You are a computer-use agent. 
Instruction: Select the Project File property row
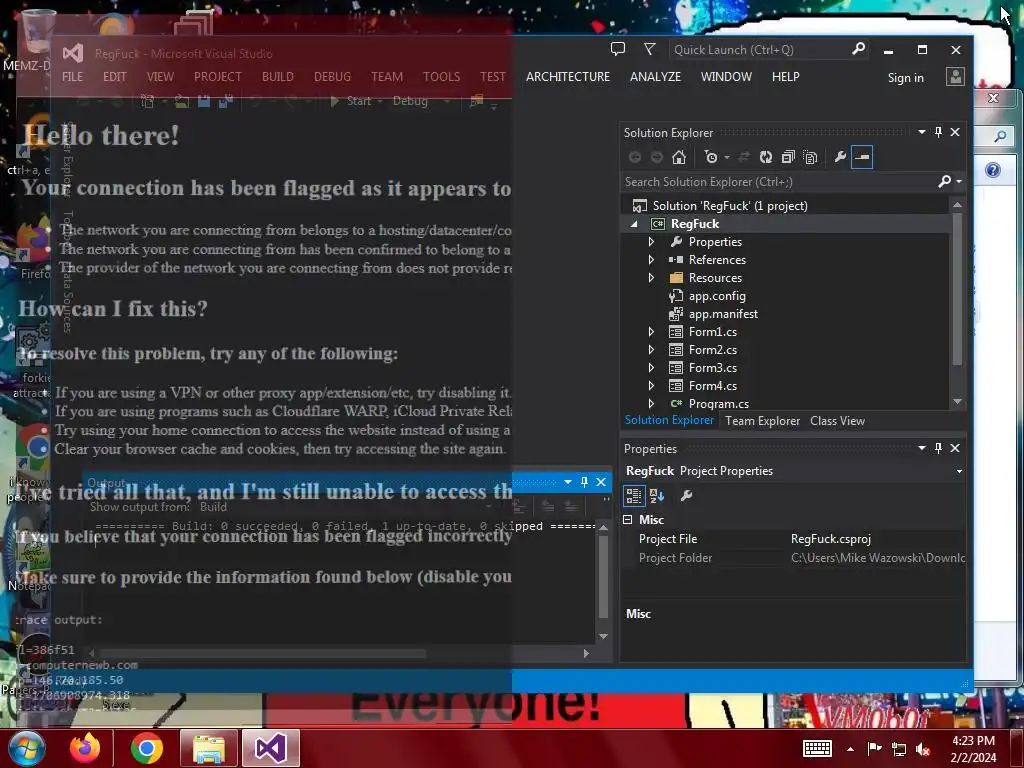coord(793,539)
